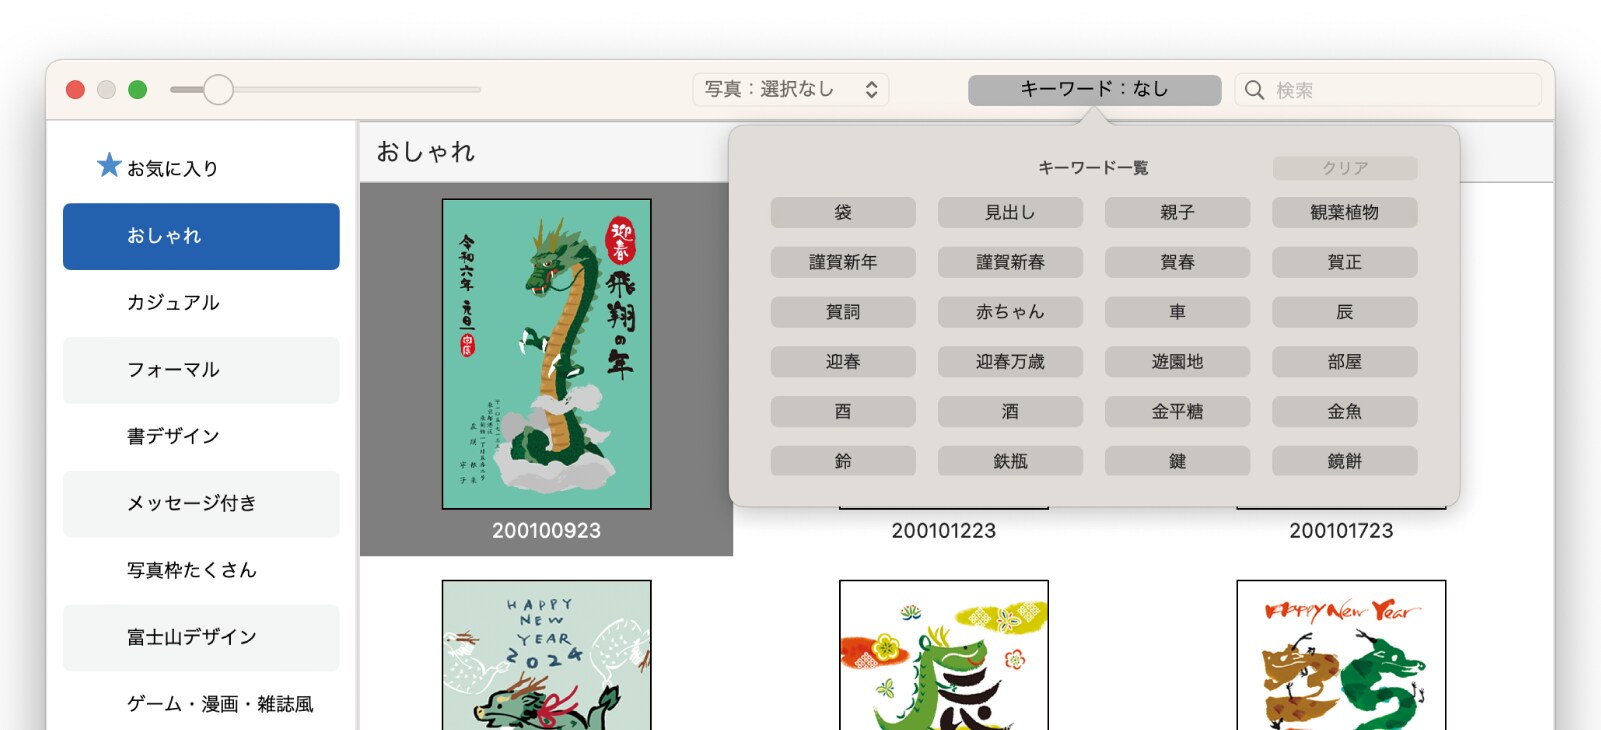Choose the 写真枠たくさん category
This screenshot has width=1601, height=730.
point(201,570)
